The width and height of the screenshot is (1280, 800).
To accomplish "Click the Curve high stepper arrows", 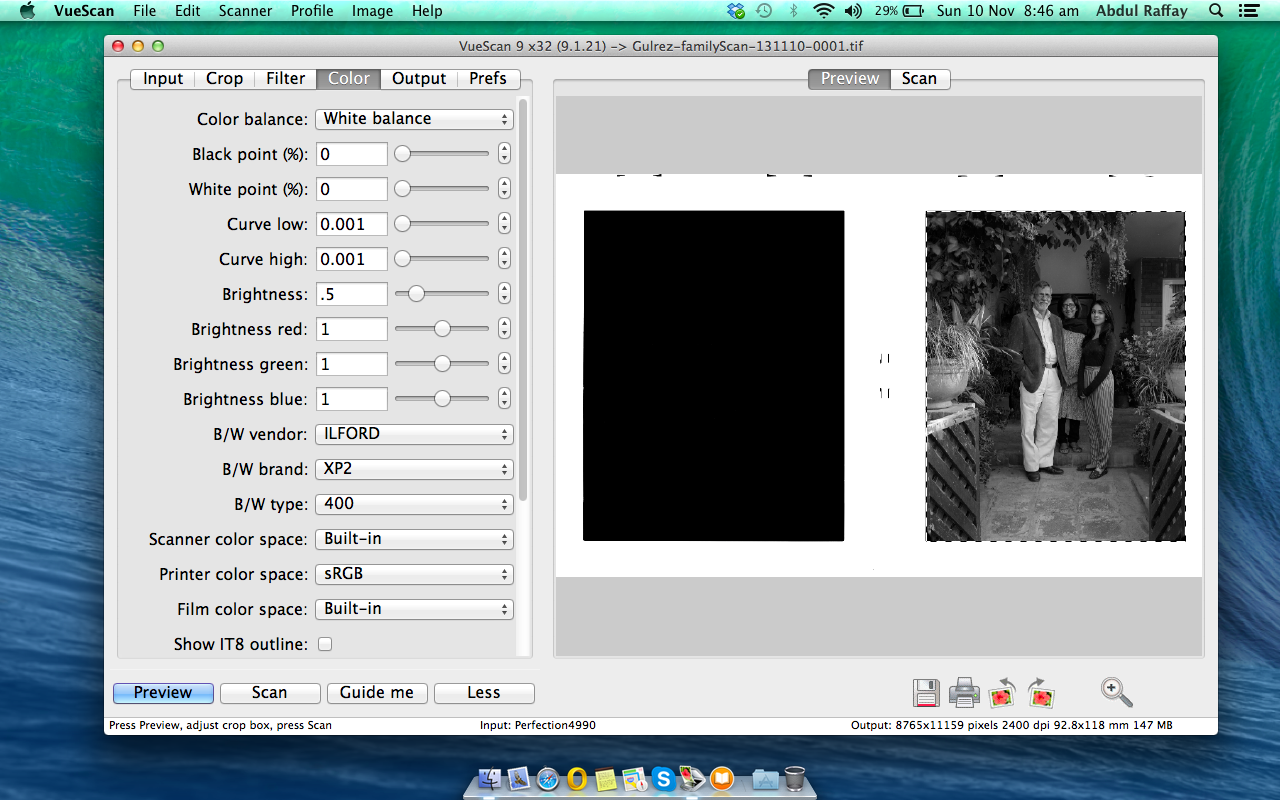I will [504, 259].
